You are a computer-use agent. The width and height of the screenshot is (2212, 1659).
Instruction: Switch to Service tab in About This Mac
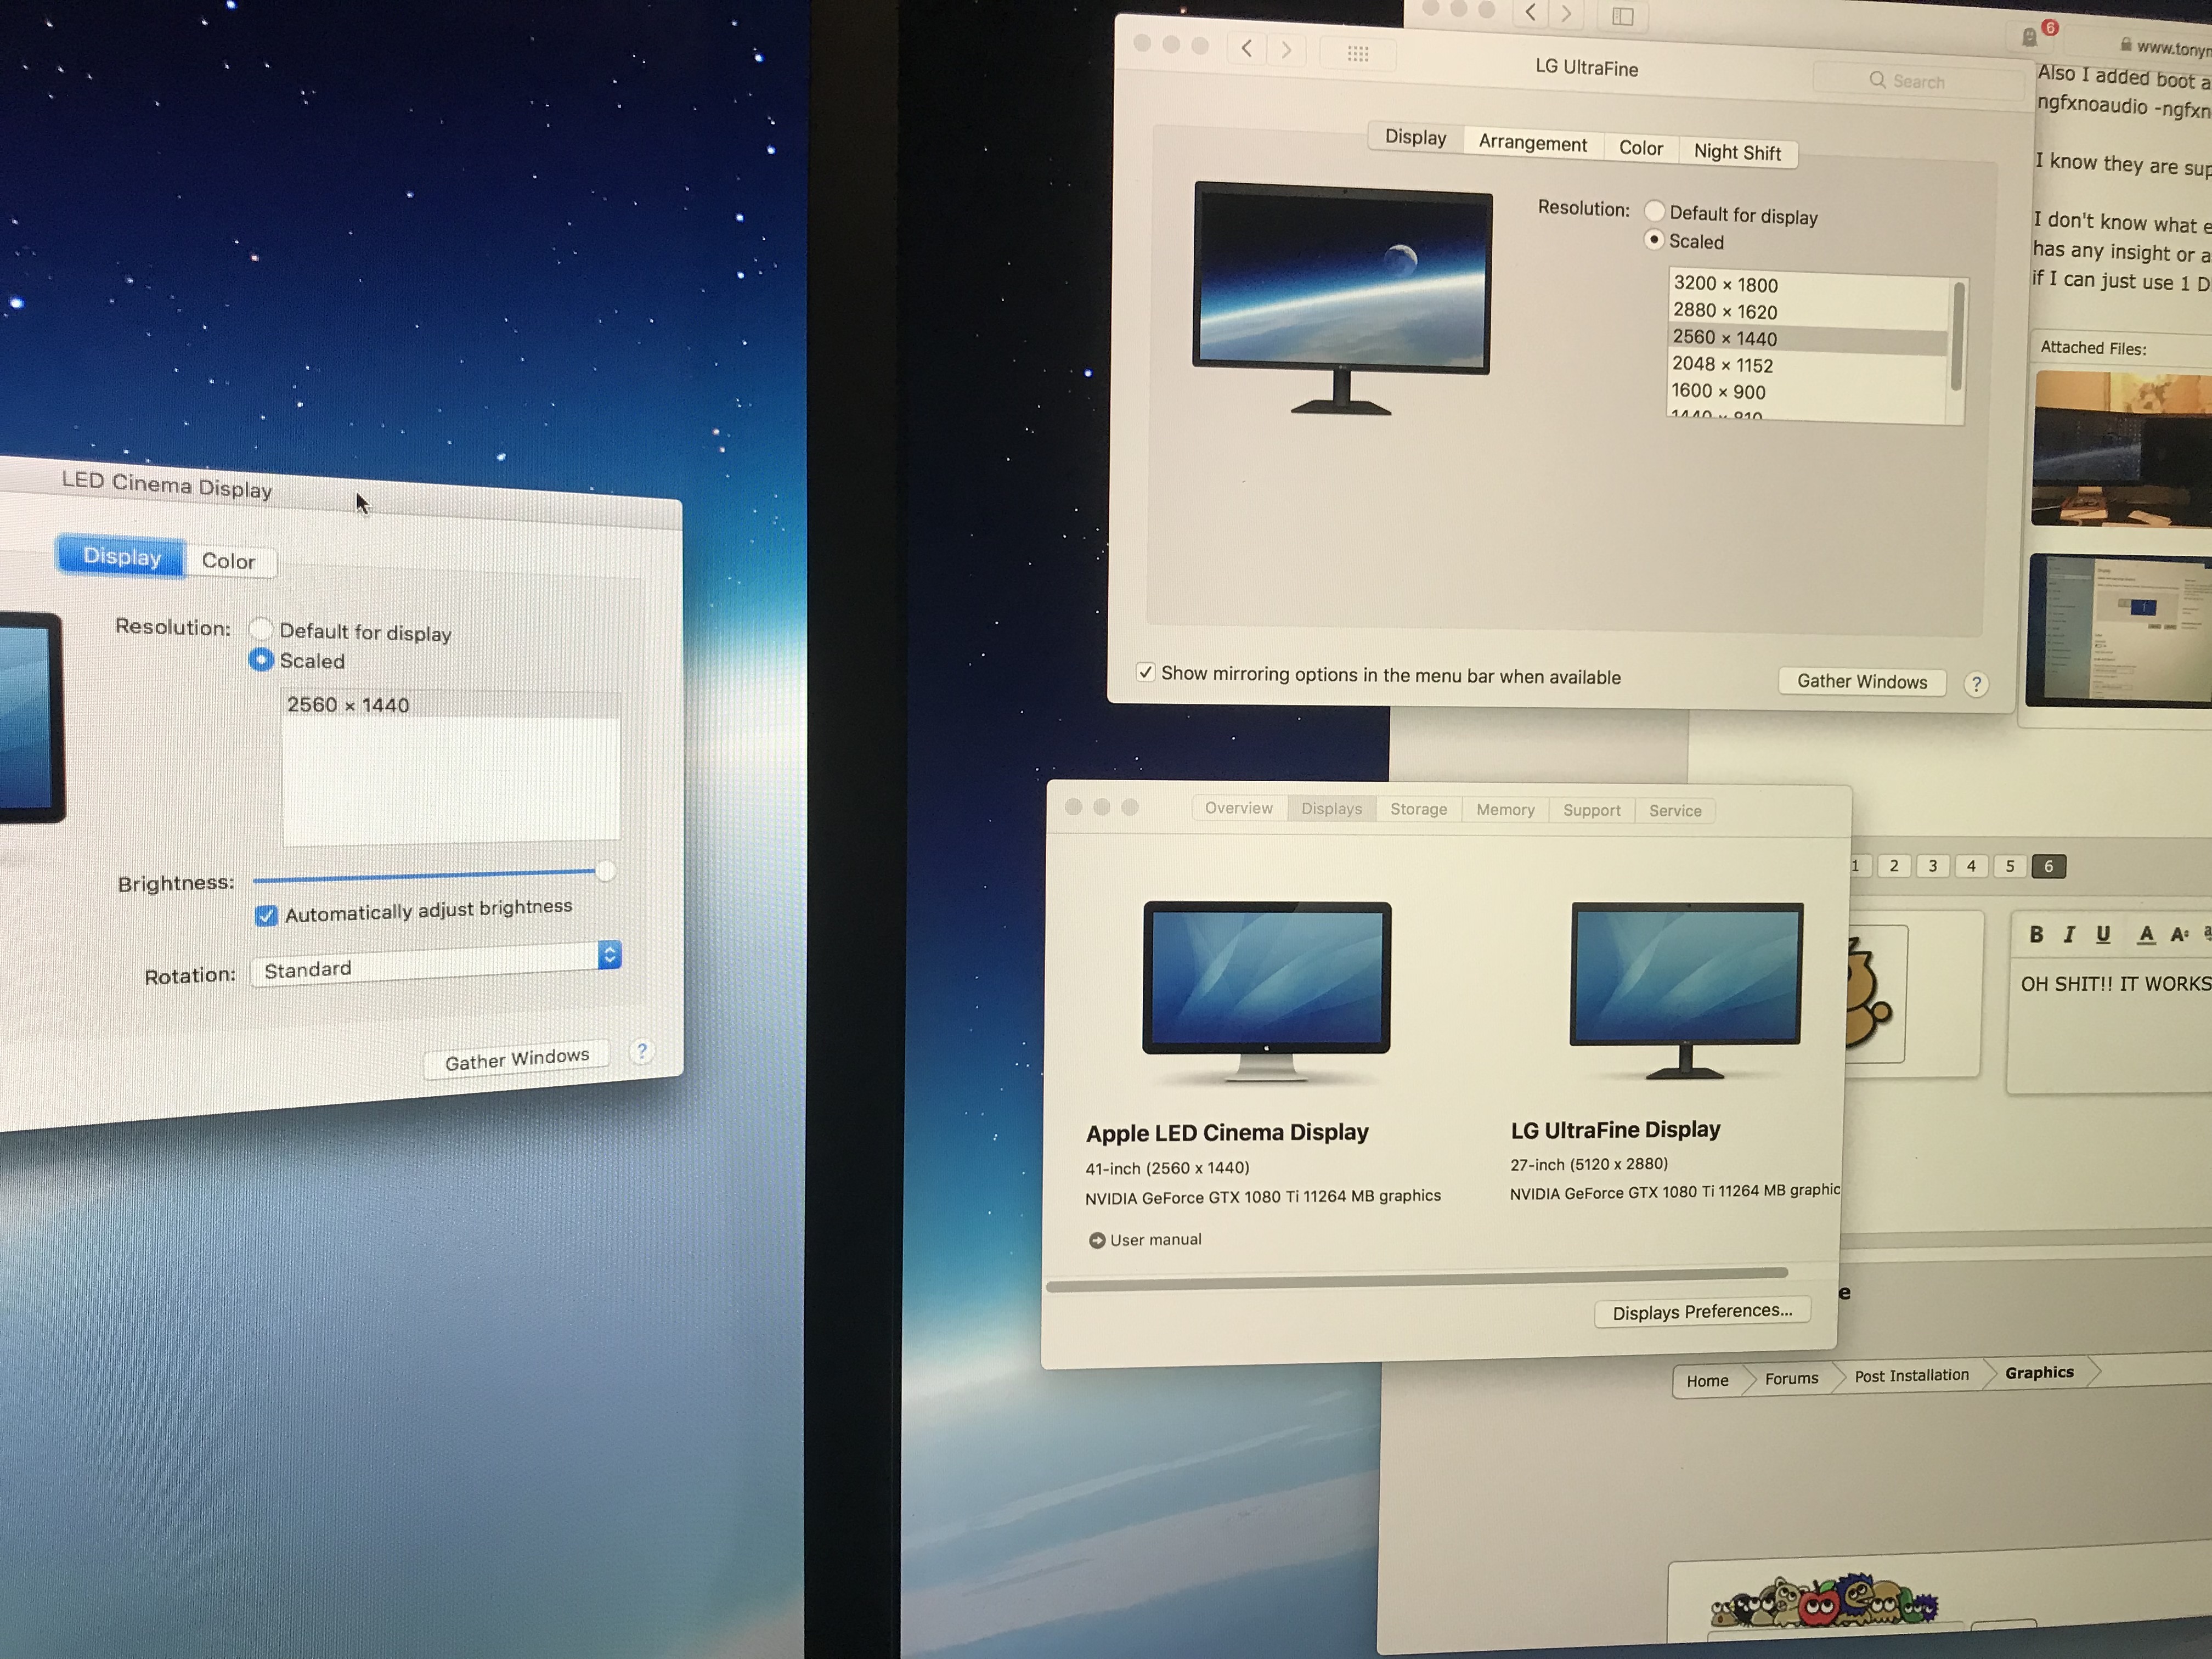point(1675,811)
